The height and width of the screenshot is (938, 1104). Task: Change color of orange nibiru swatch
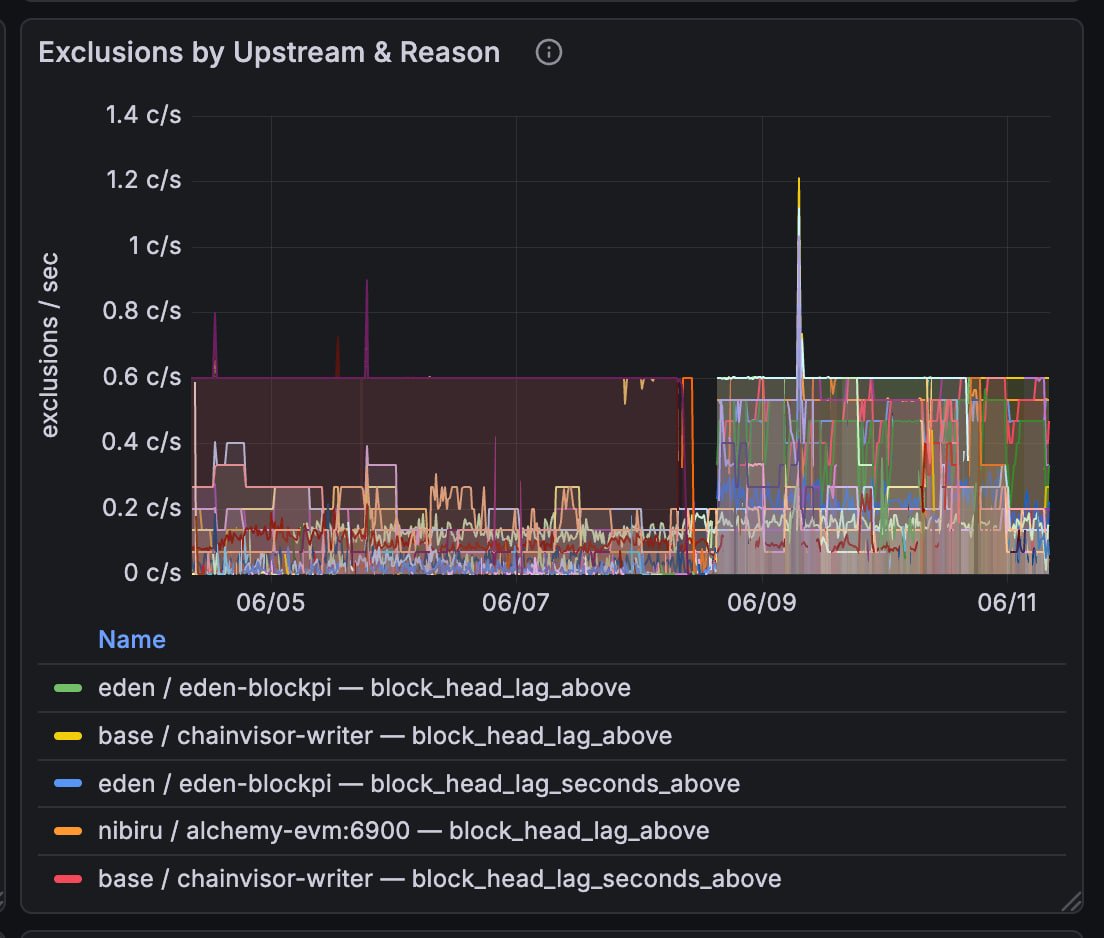[68, 831]
